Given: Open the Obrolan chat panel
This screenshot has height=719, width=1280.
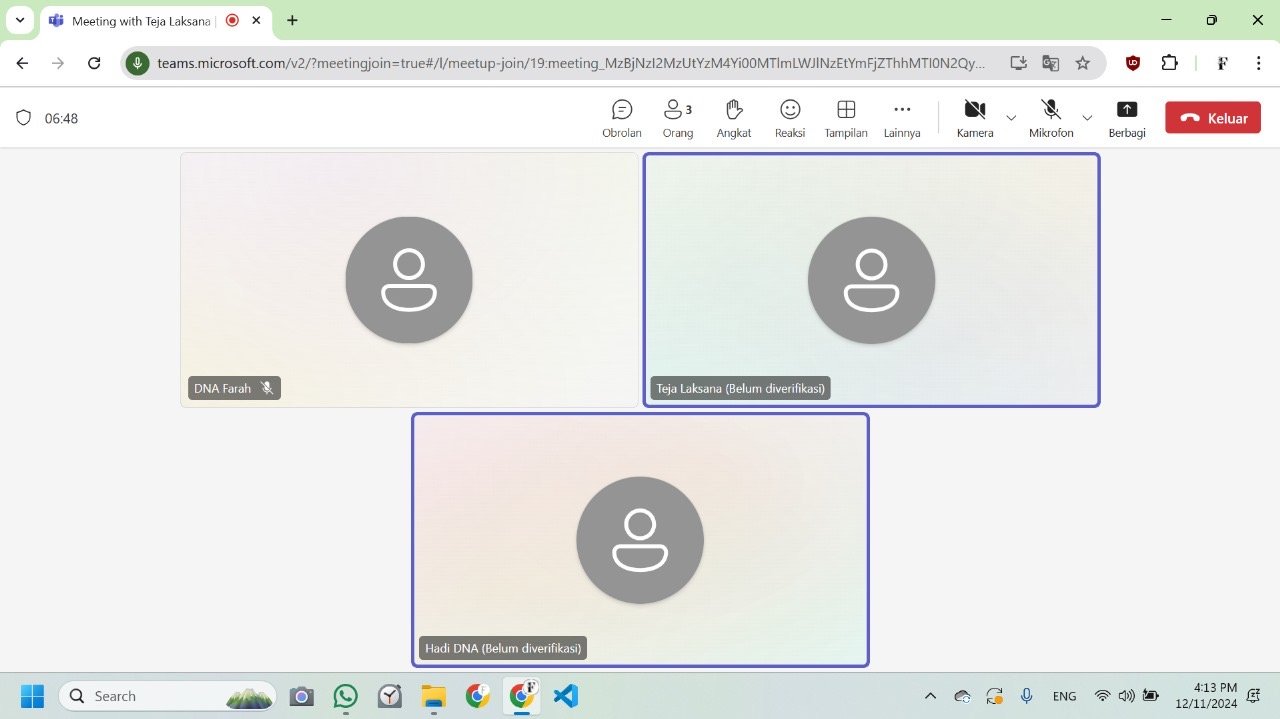Looking at the screenshot, I should pyautogui.click(x=621, y=118).
